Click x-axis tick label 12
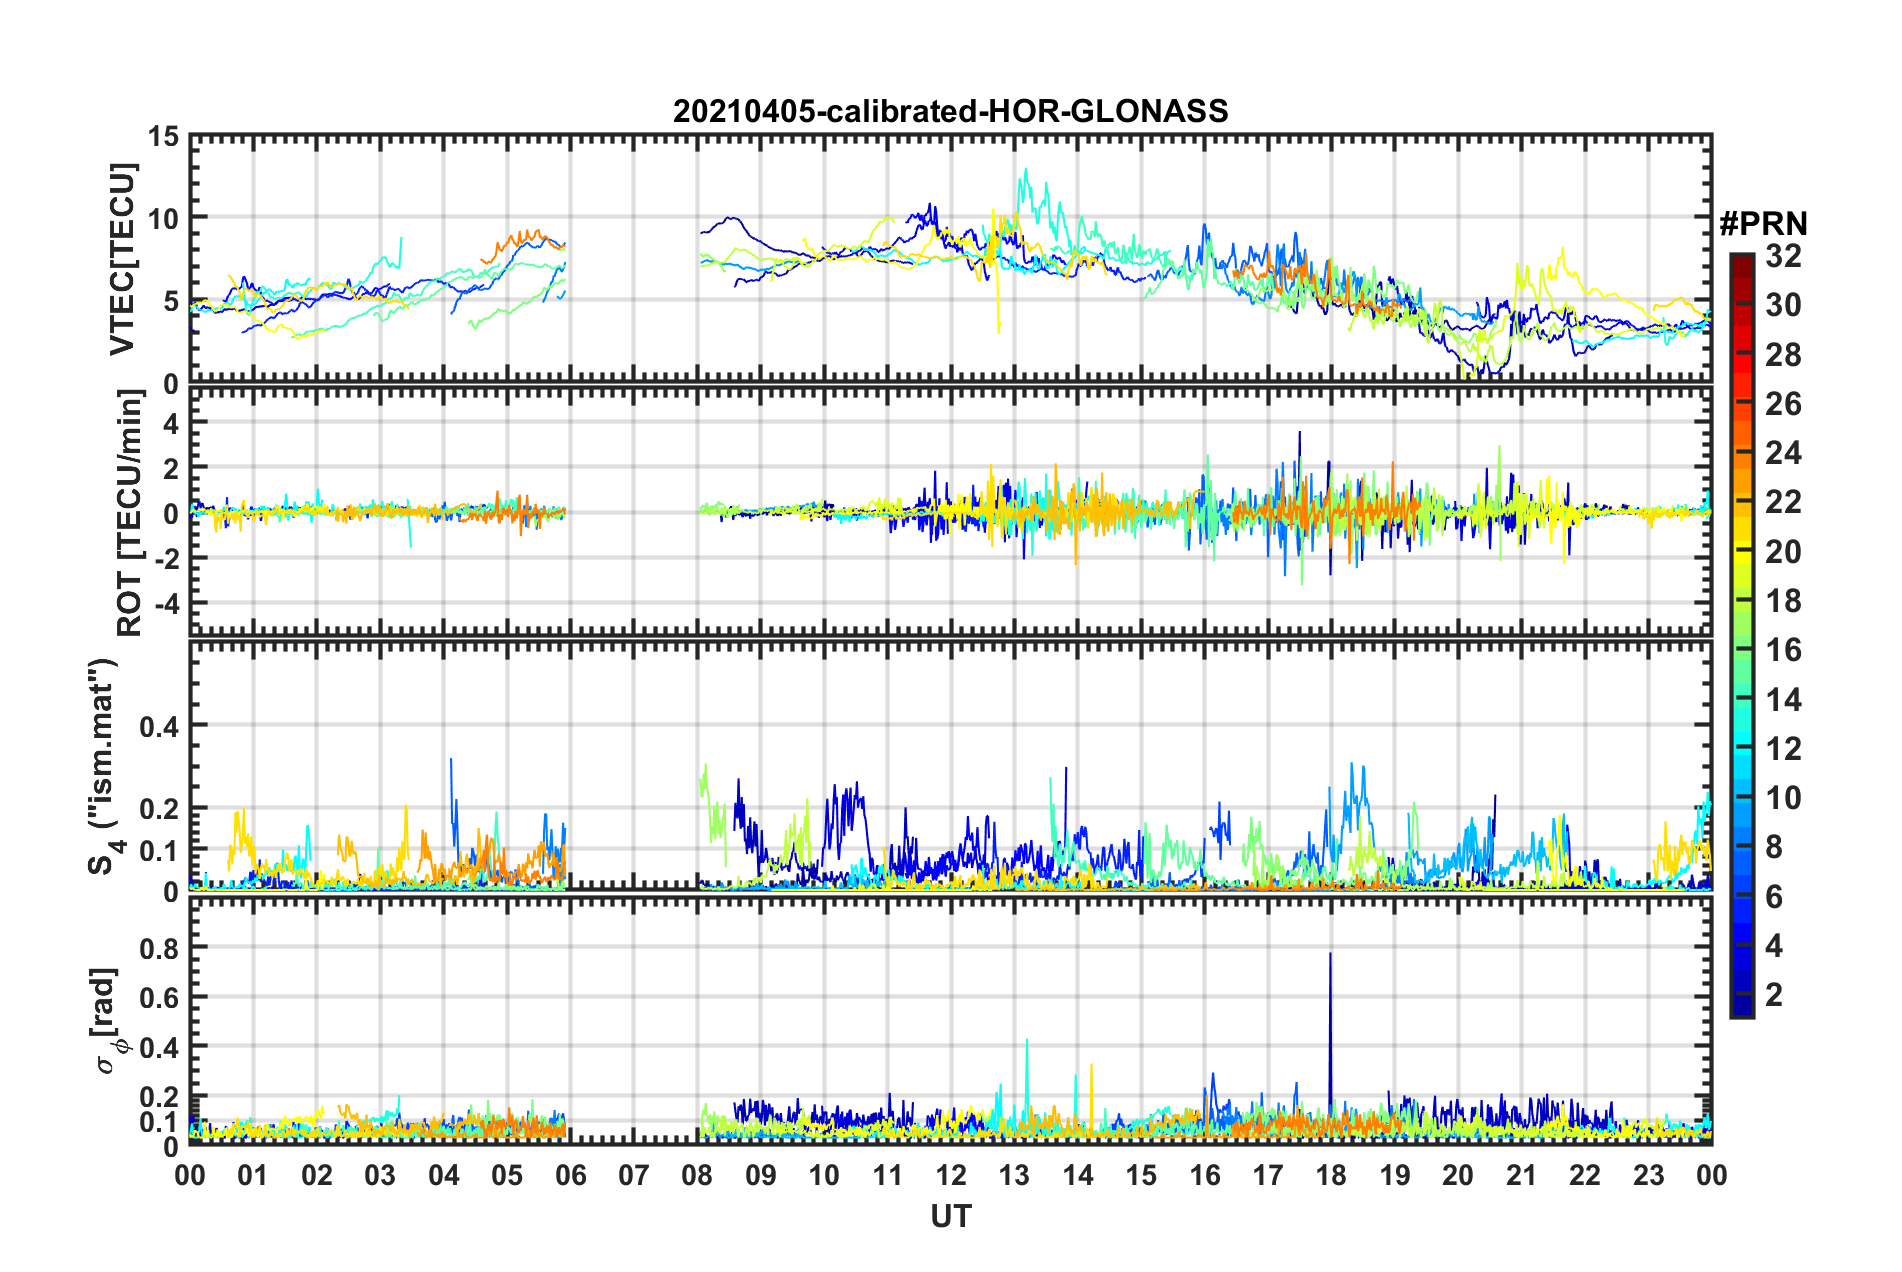This screenshot has height=1272, width=1902. [950, 1175]
